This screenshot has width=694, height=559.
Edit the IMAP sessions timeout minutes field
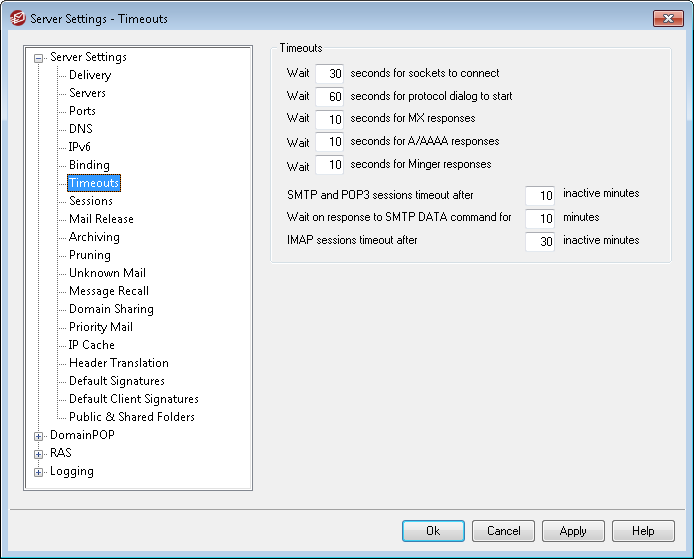coord(540,241)
